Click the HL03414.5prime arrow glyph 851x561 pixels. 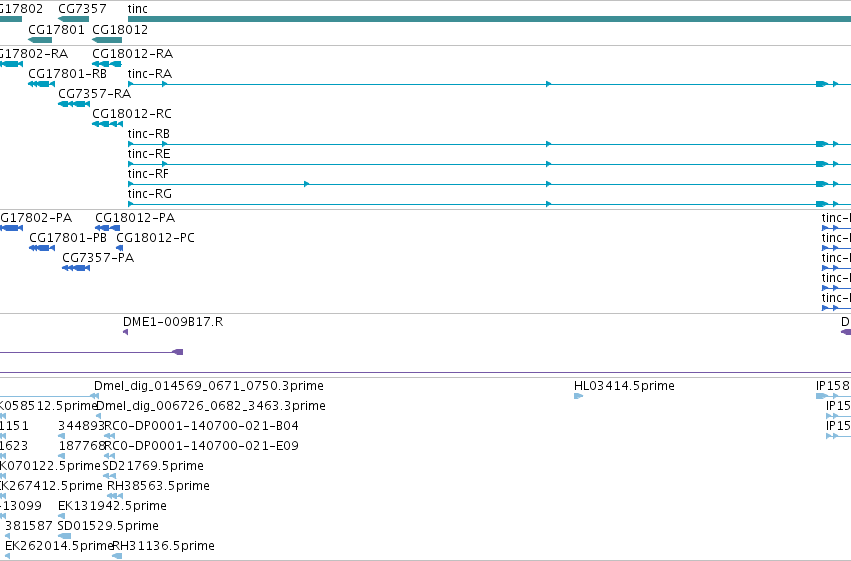(x=578, y=396)
